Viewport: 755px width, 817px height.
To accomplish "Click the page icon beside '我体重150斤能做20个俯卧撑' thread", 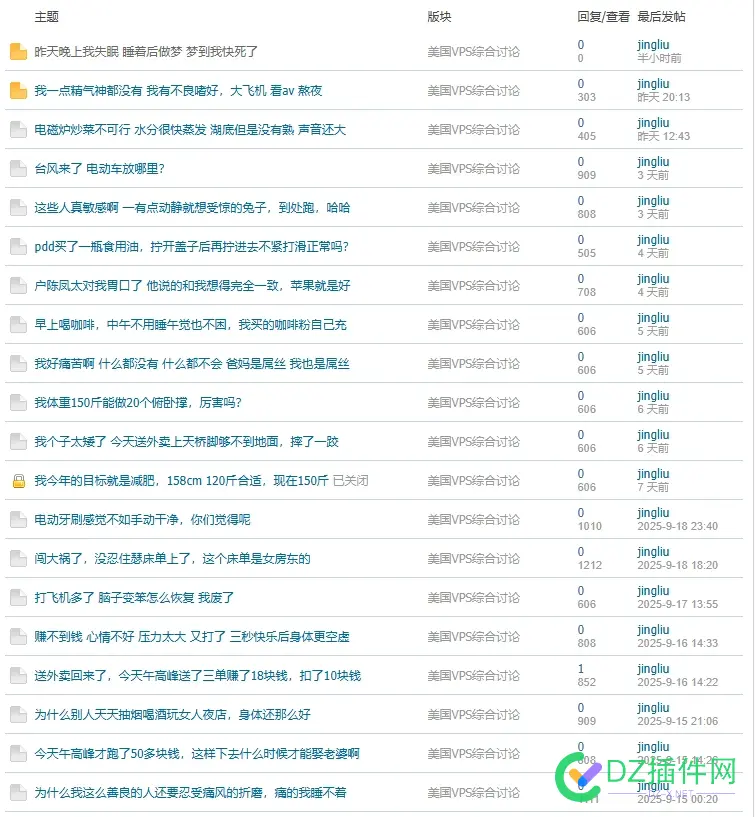I will (18, 403).
